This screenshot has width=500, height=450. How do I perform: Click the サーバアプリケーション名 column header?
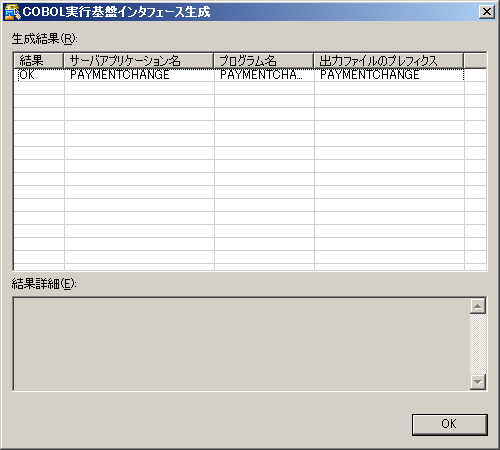click(x=138, y=61)
